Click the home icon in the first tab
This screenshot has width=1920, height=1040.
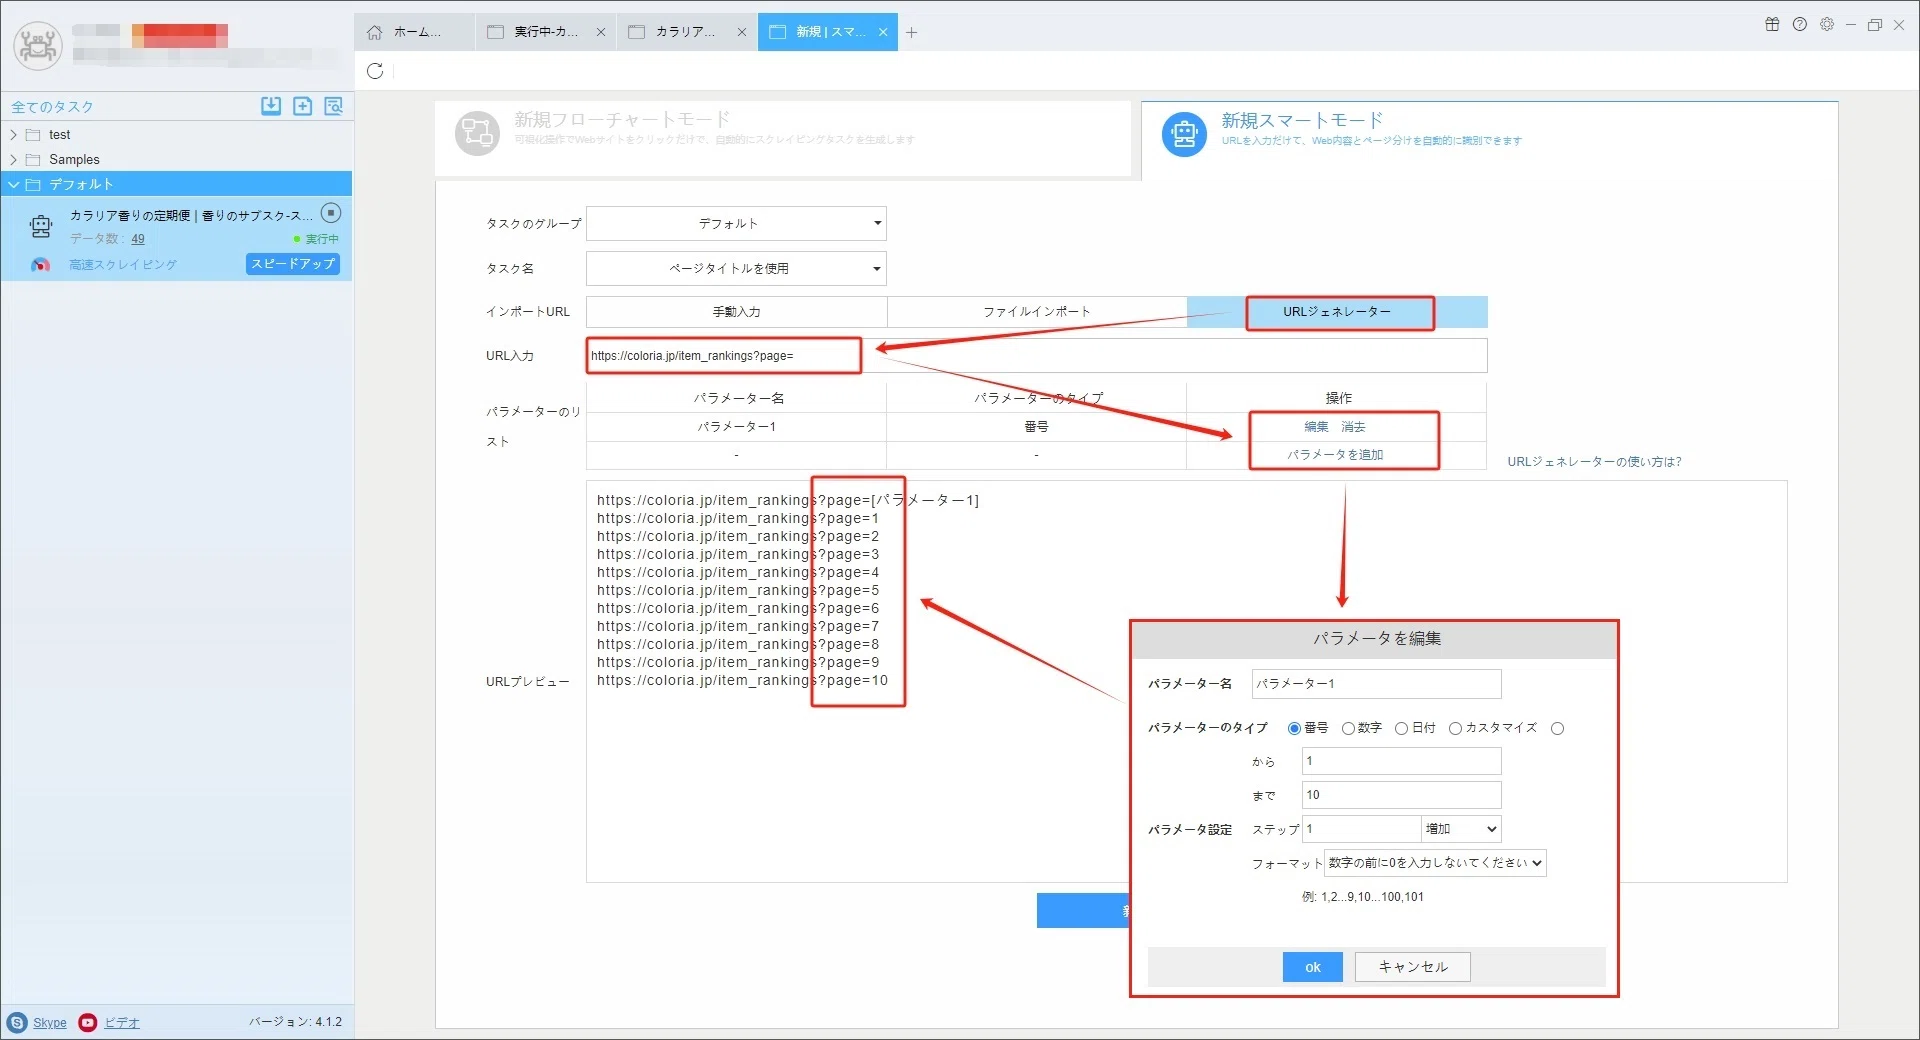click(375, 32)
